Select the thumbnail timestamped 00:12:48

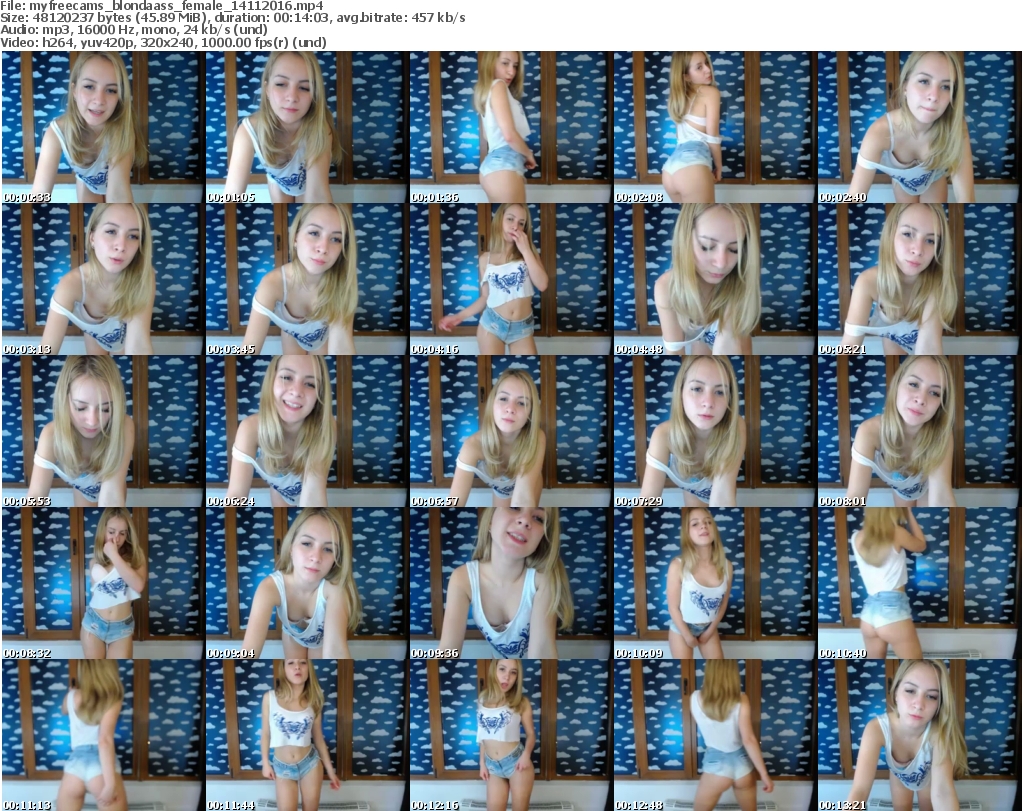[714, 735]
